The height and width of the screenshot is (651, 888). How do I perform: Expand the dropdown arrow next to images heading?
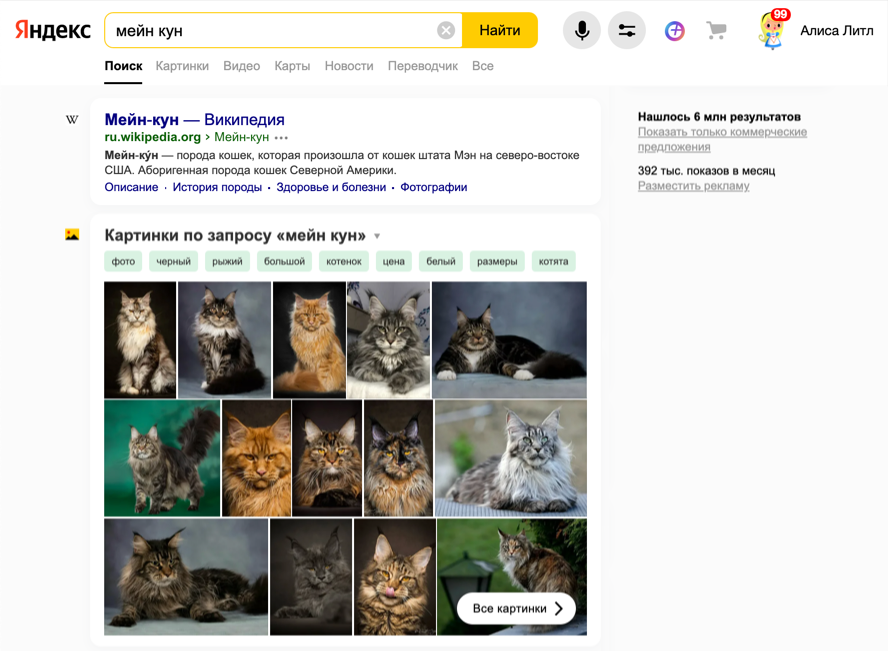[x=377, y=237]
